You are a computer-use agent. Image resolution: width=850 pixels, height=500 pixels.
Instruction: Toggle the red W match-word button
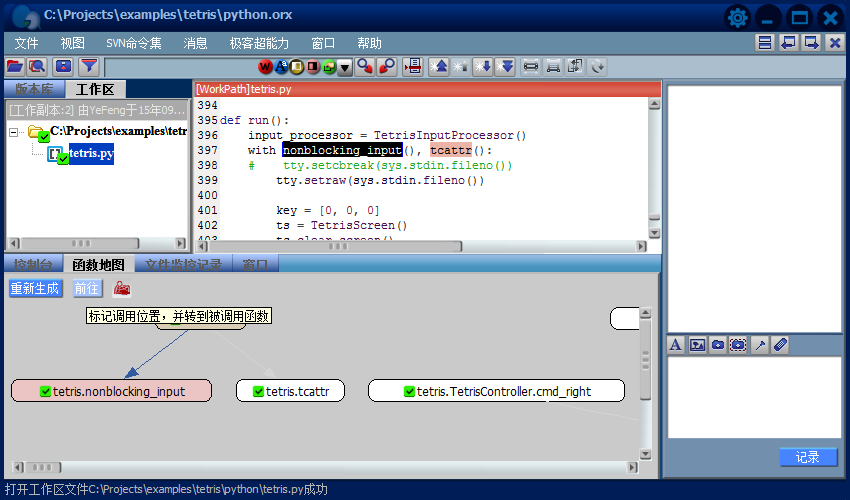265,67
